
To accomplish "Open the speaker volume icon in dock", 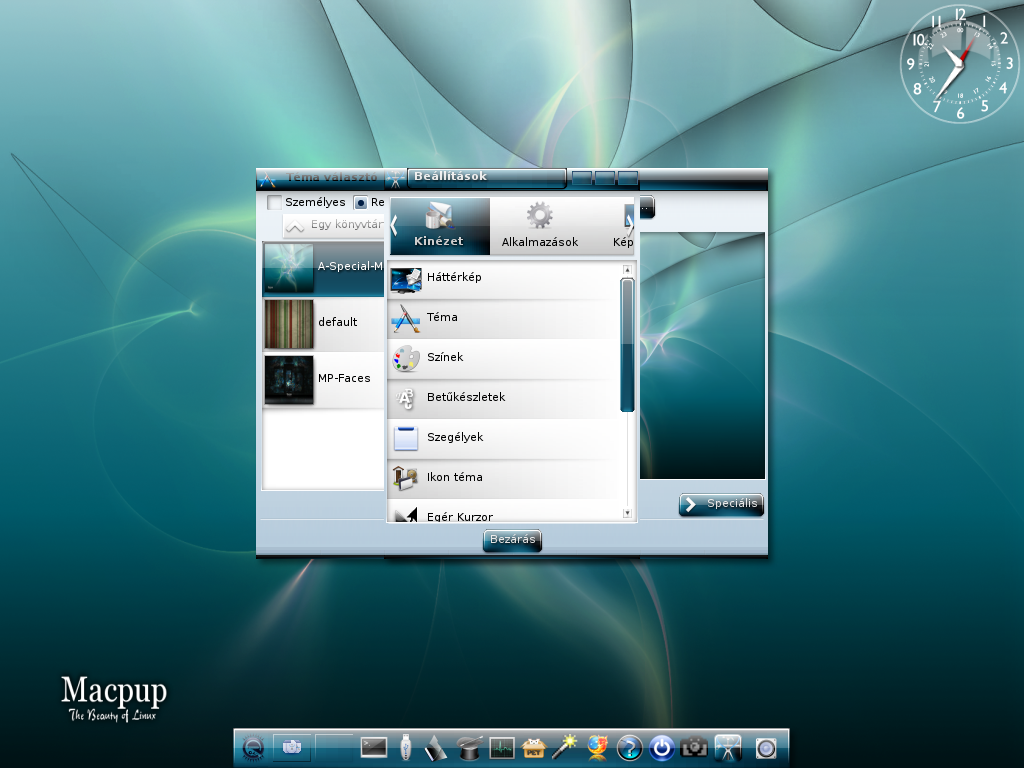I will tap(765, 748).
